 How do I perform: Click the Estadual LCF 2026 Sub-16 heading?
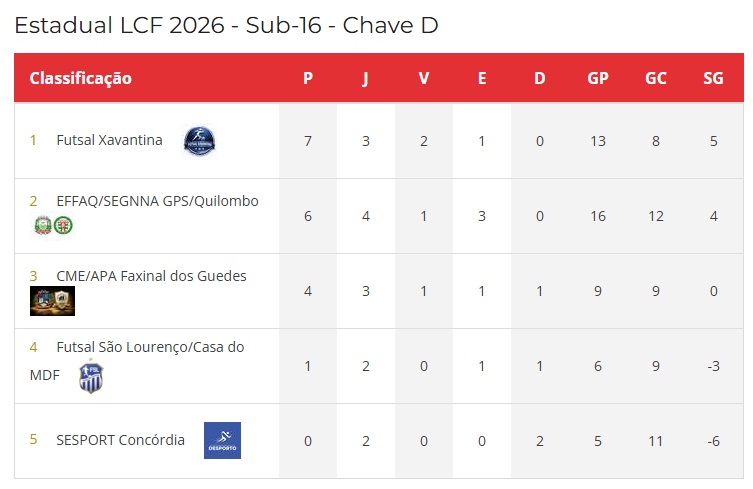[226, 25]
